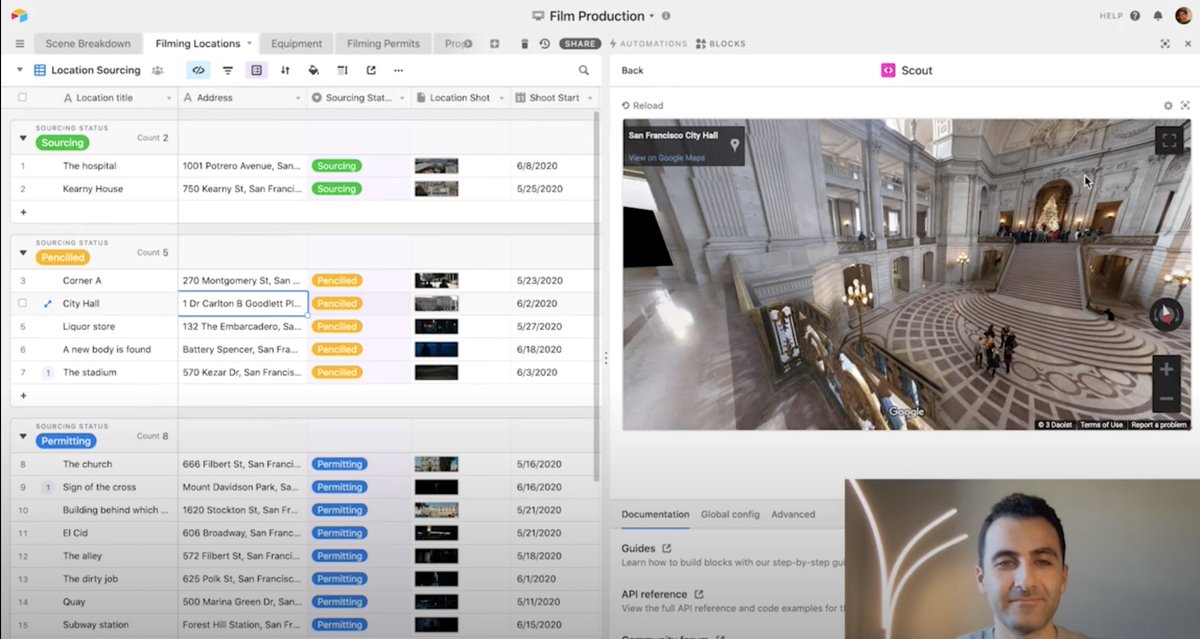Open Film Production base title dropdown
The image size is (1200, 639).
point(652,16)
